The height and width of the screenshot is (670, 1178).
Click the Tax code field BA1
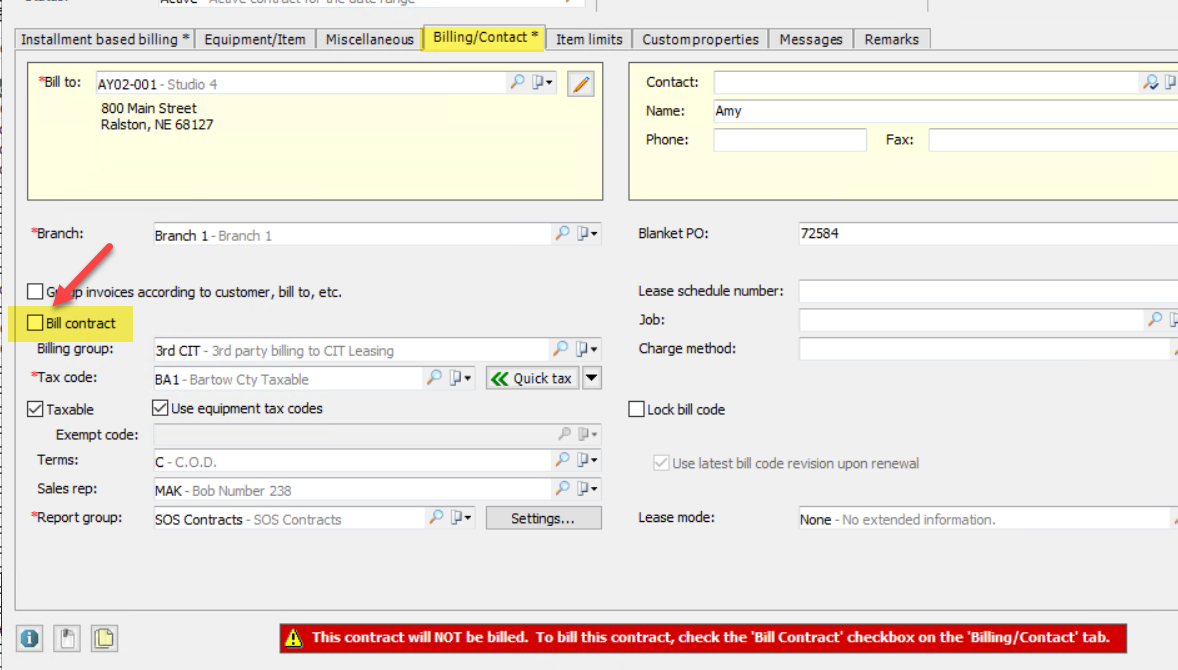click(288, 379)
